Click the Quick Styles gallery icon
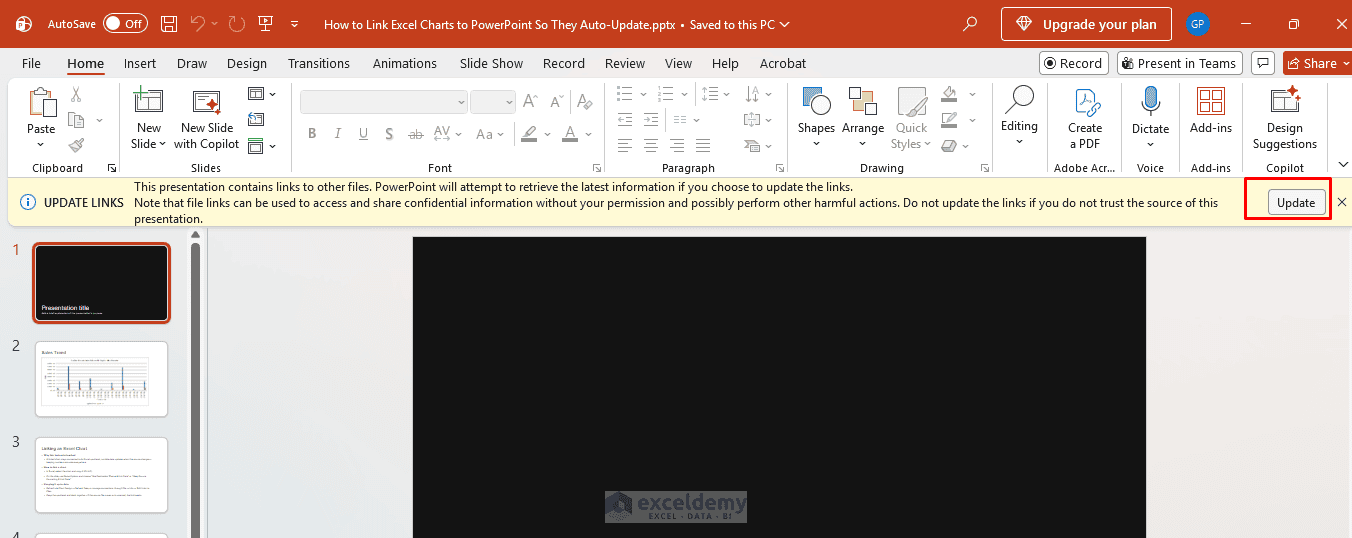The width and height of the screenshot is (1352, 538). [911, 119]
